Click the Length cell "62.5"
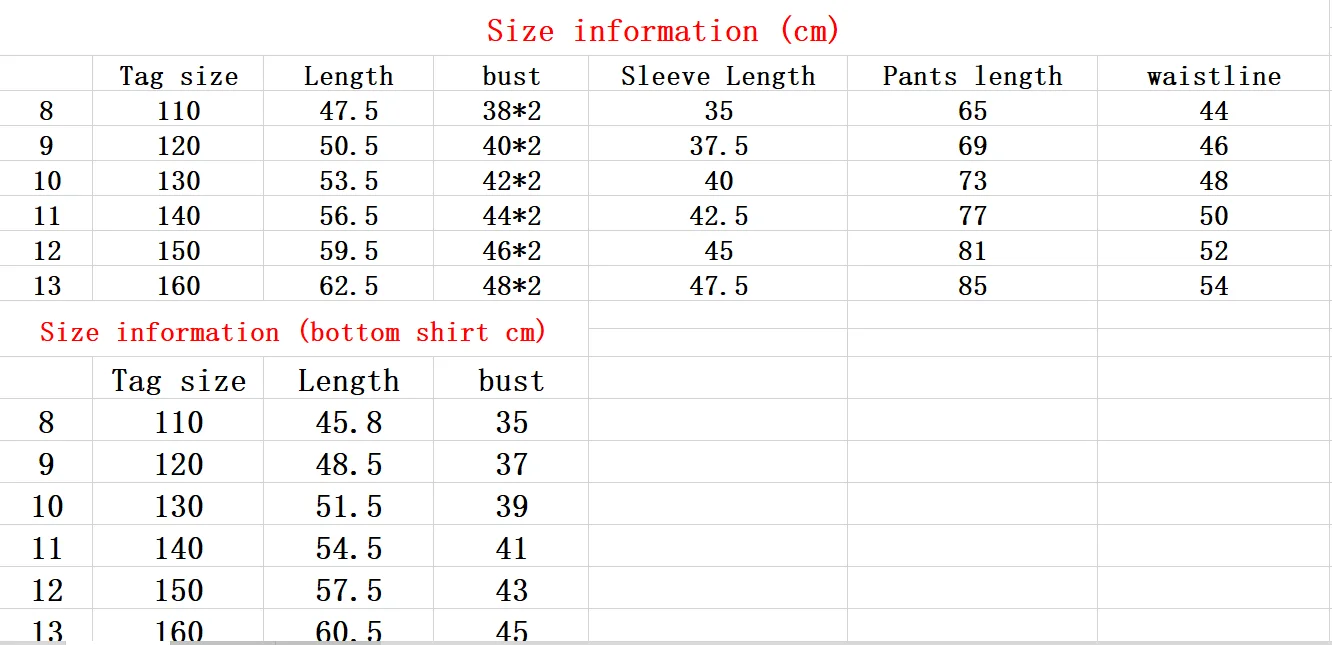Image resolution: width=1332 pixels, height=645 pixels. point(349,286)
